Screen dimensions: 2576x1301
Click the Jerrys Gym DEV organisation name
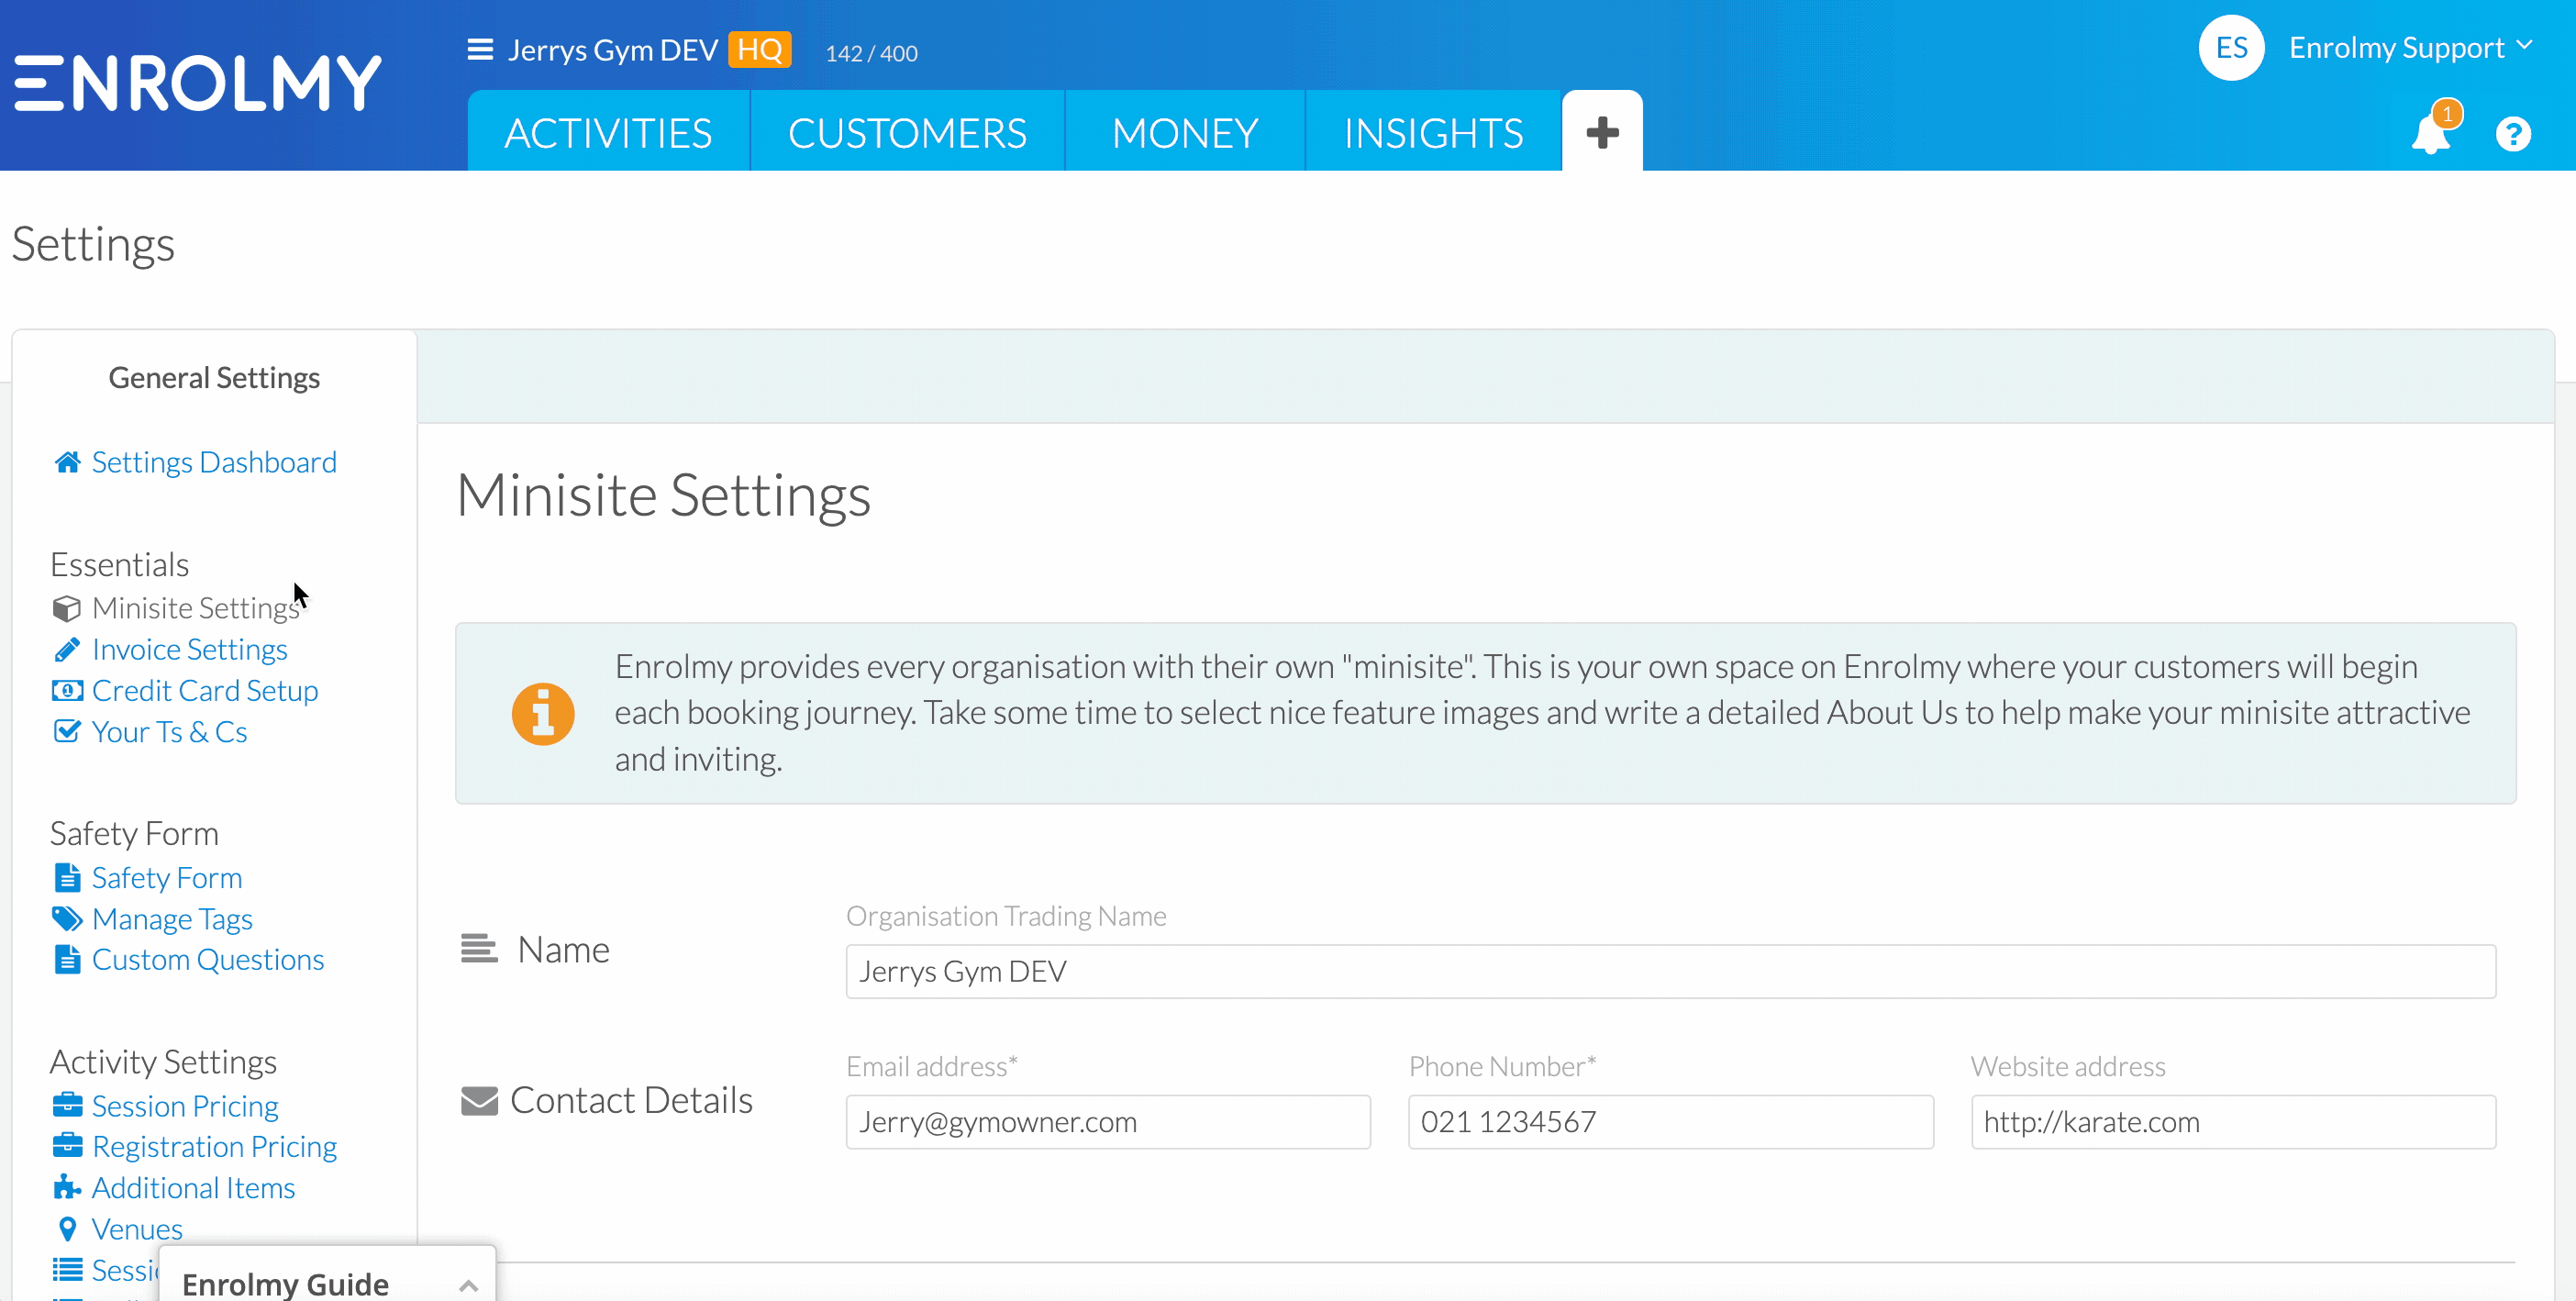612,50
